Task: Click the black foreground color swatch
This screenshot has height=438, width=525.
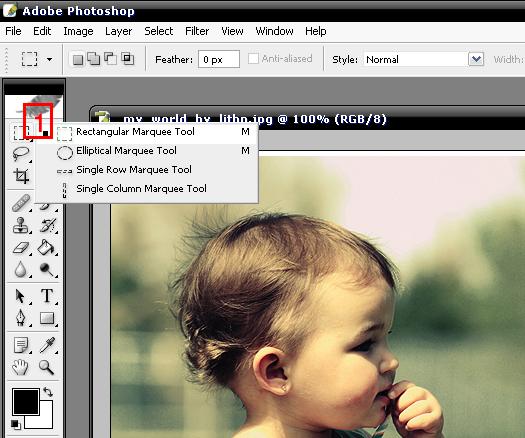Action: (25, 402)
